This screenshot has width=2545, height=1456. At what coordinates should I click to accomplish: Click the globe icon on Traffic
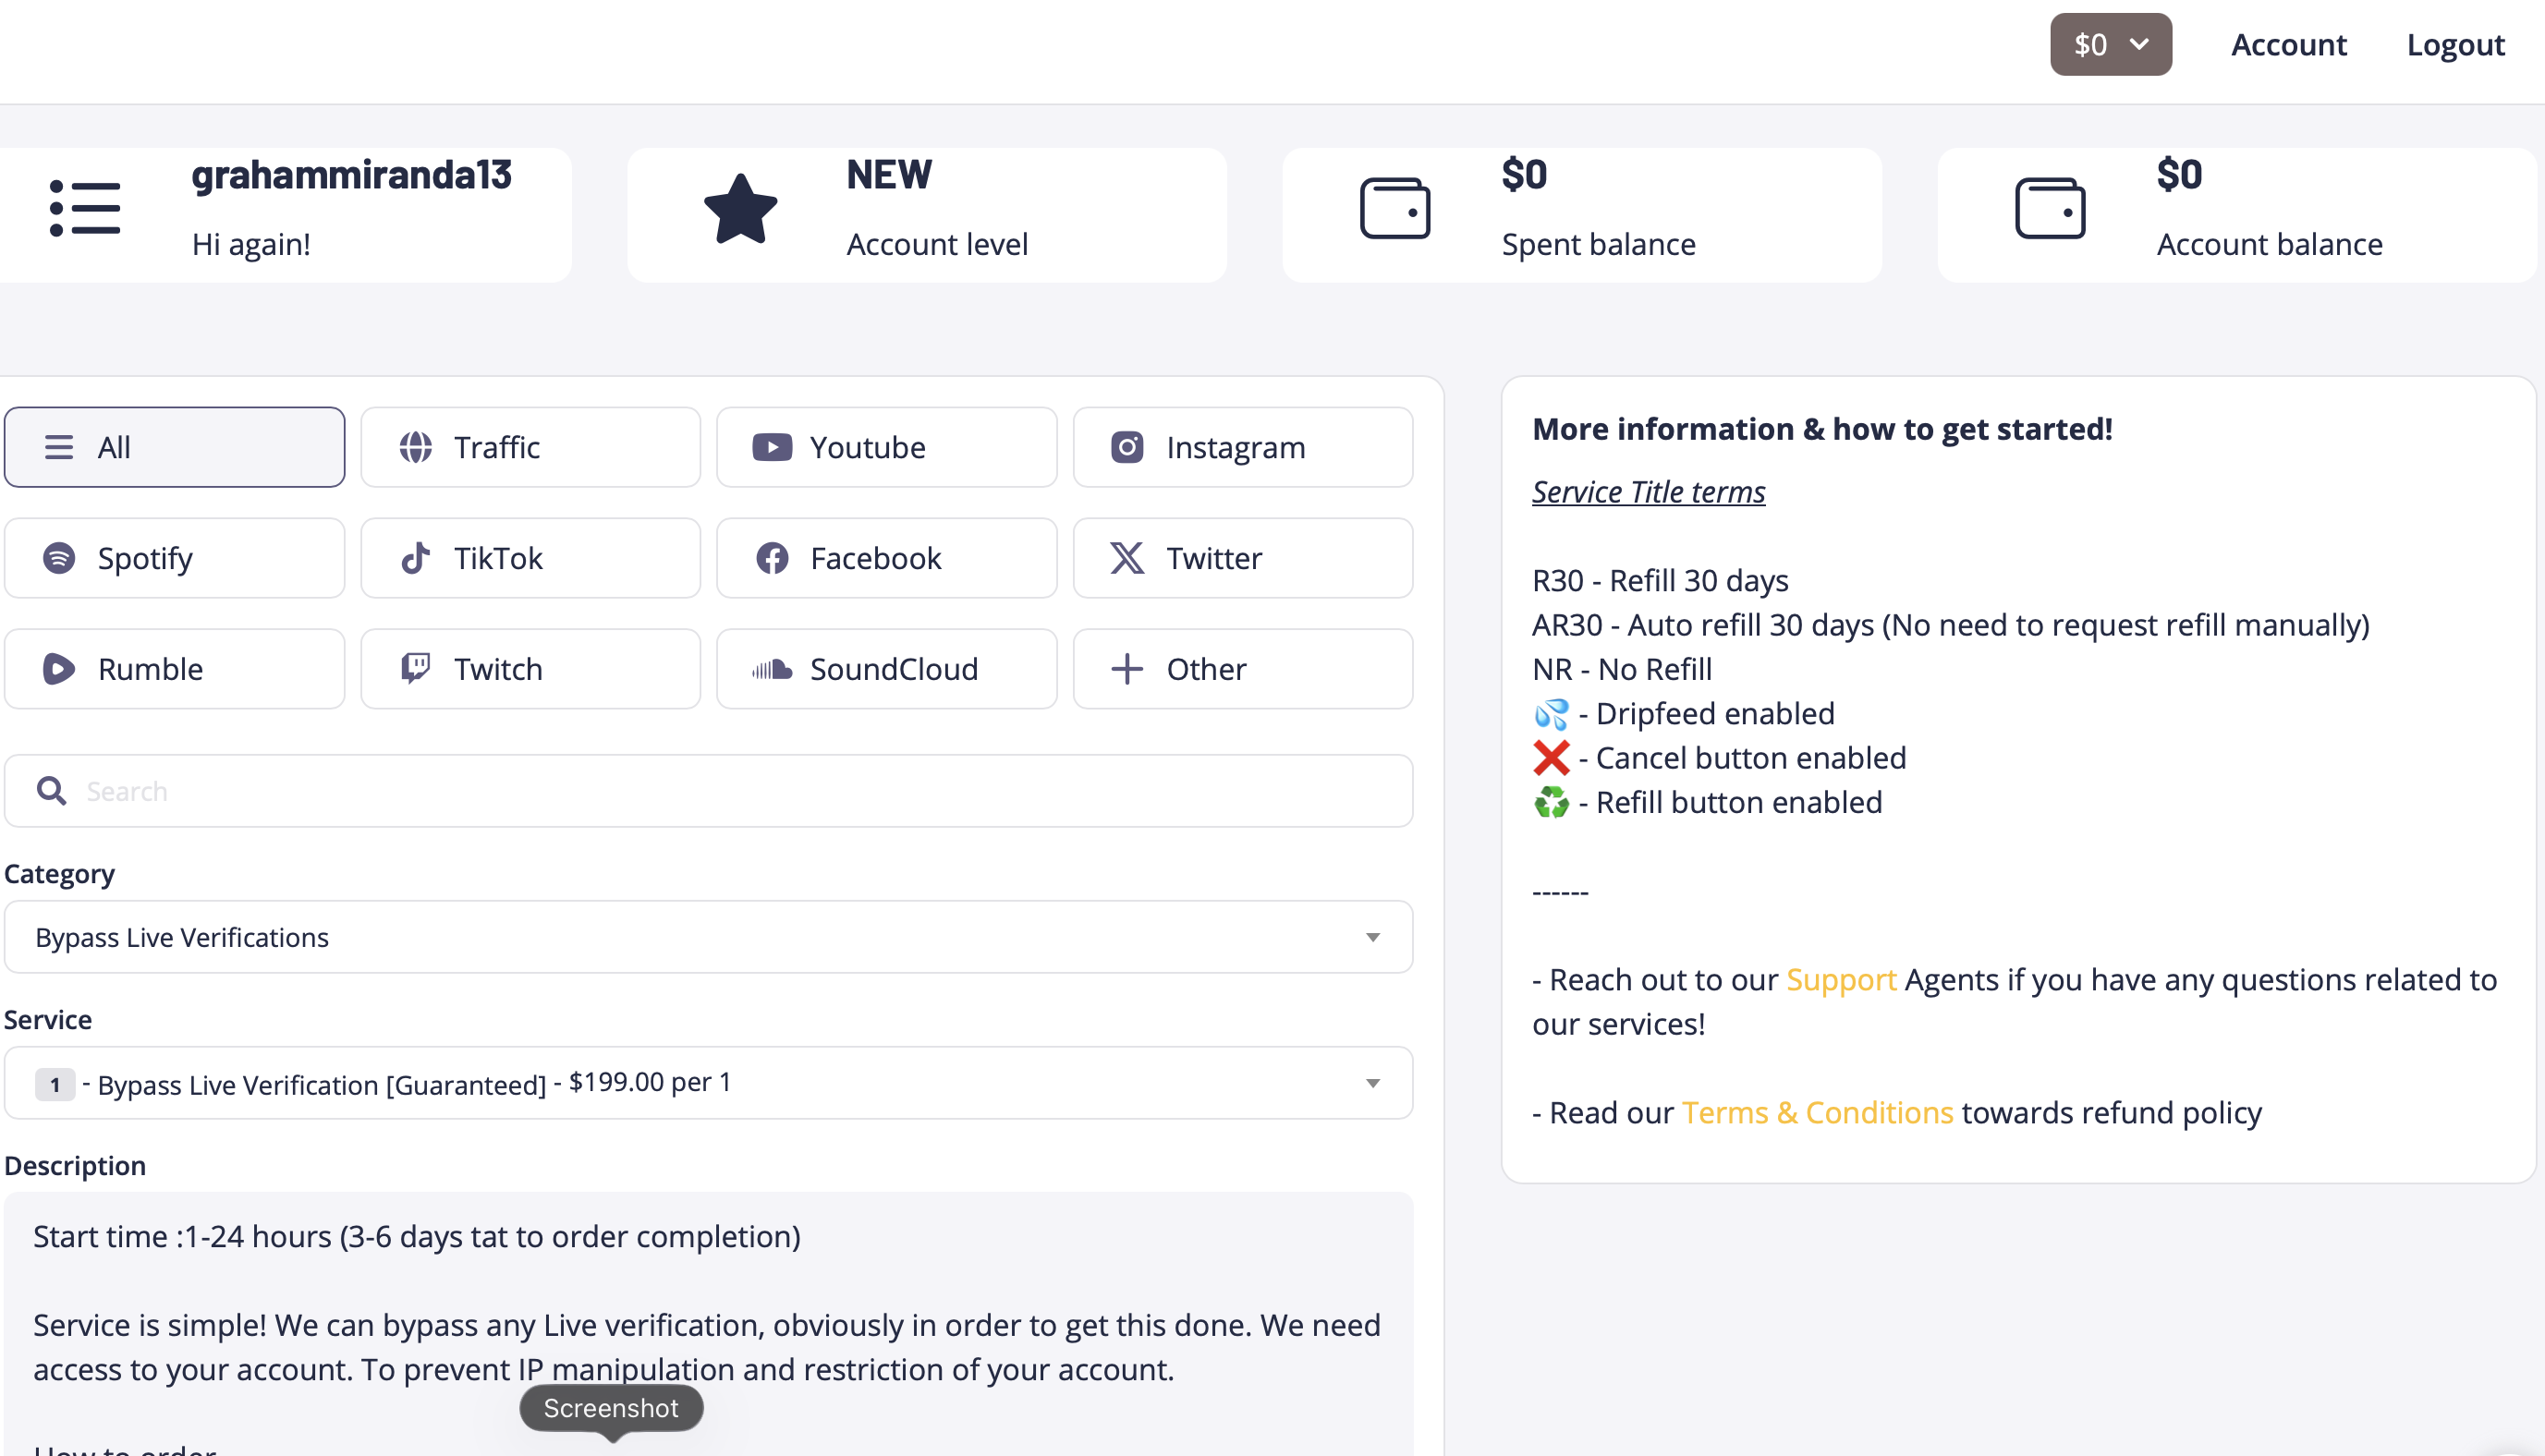tap(416, 447)
